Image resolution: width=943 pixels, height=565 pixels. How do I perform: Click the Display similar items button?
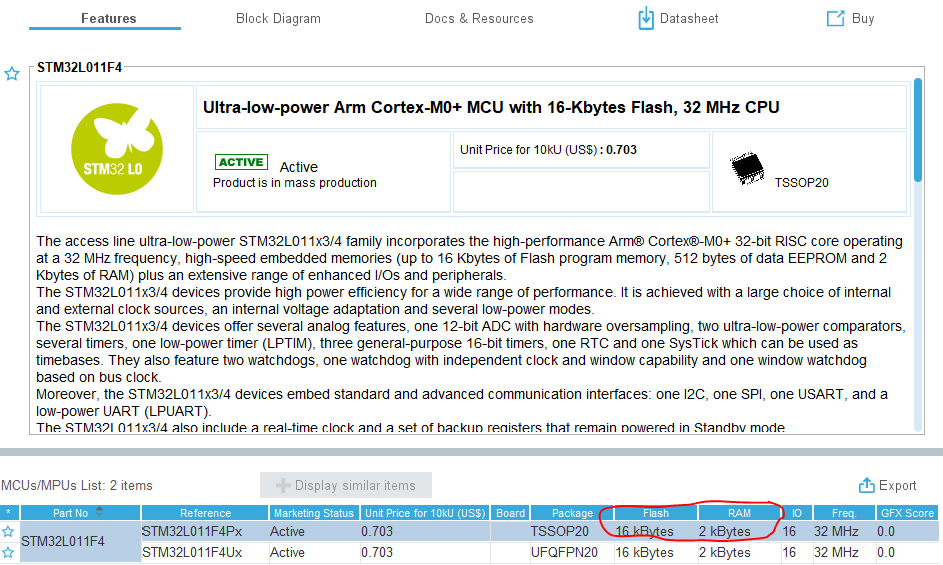346,485
